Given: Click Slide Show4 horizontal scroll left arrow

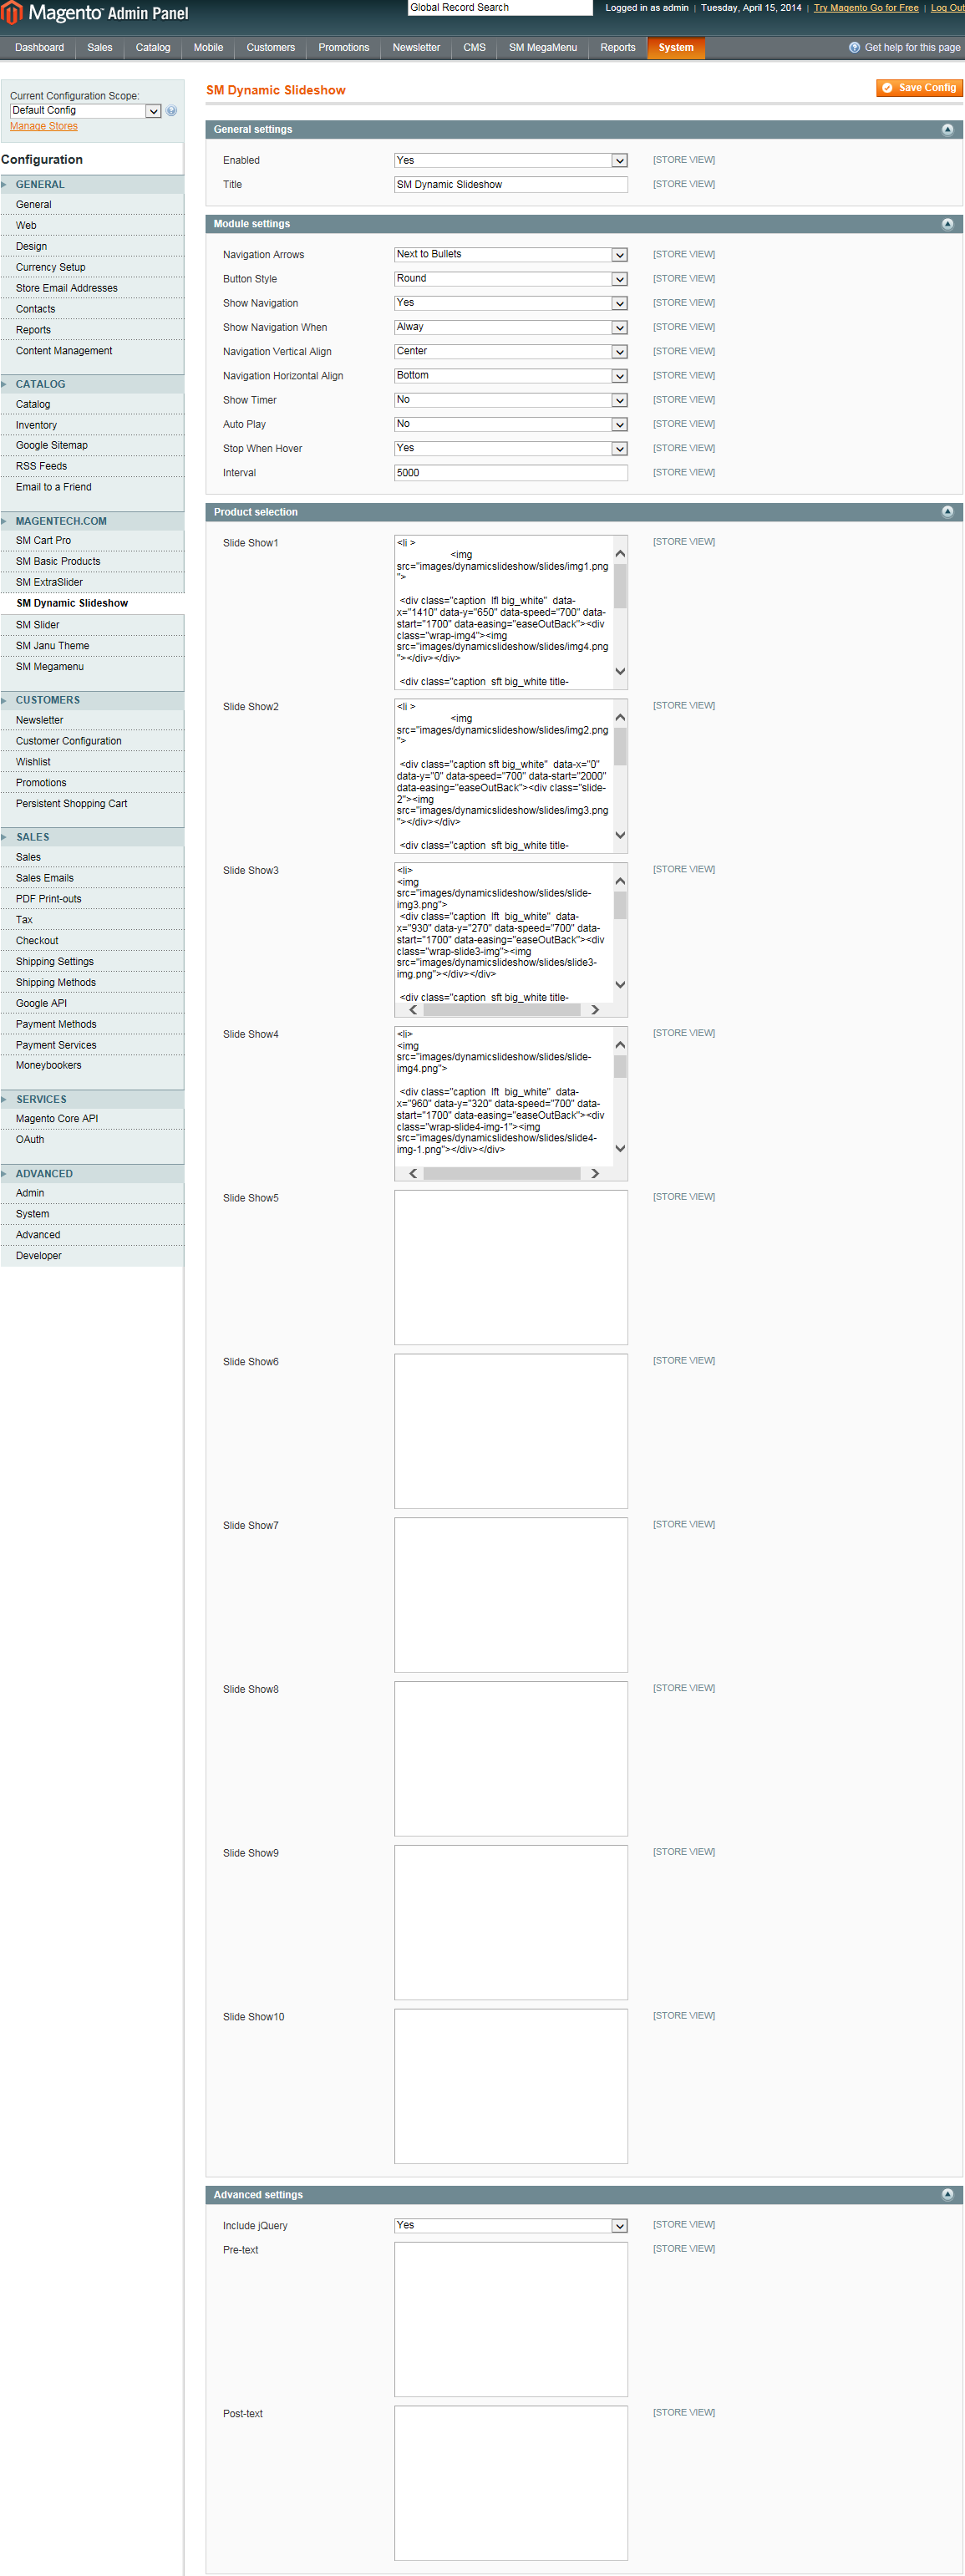Looking at the screenshot, I should coord(413,1174).
